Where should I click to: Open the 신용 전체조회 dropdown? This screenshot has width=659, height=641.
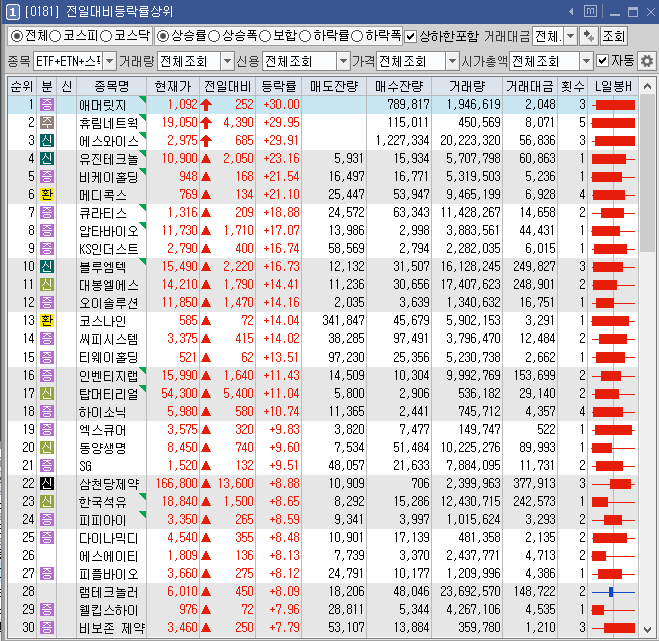point(343,61)
